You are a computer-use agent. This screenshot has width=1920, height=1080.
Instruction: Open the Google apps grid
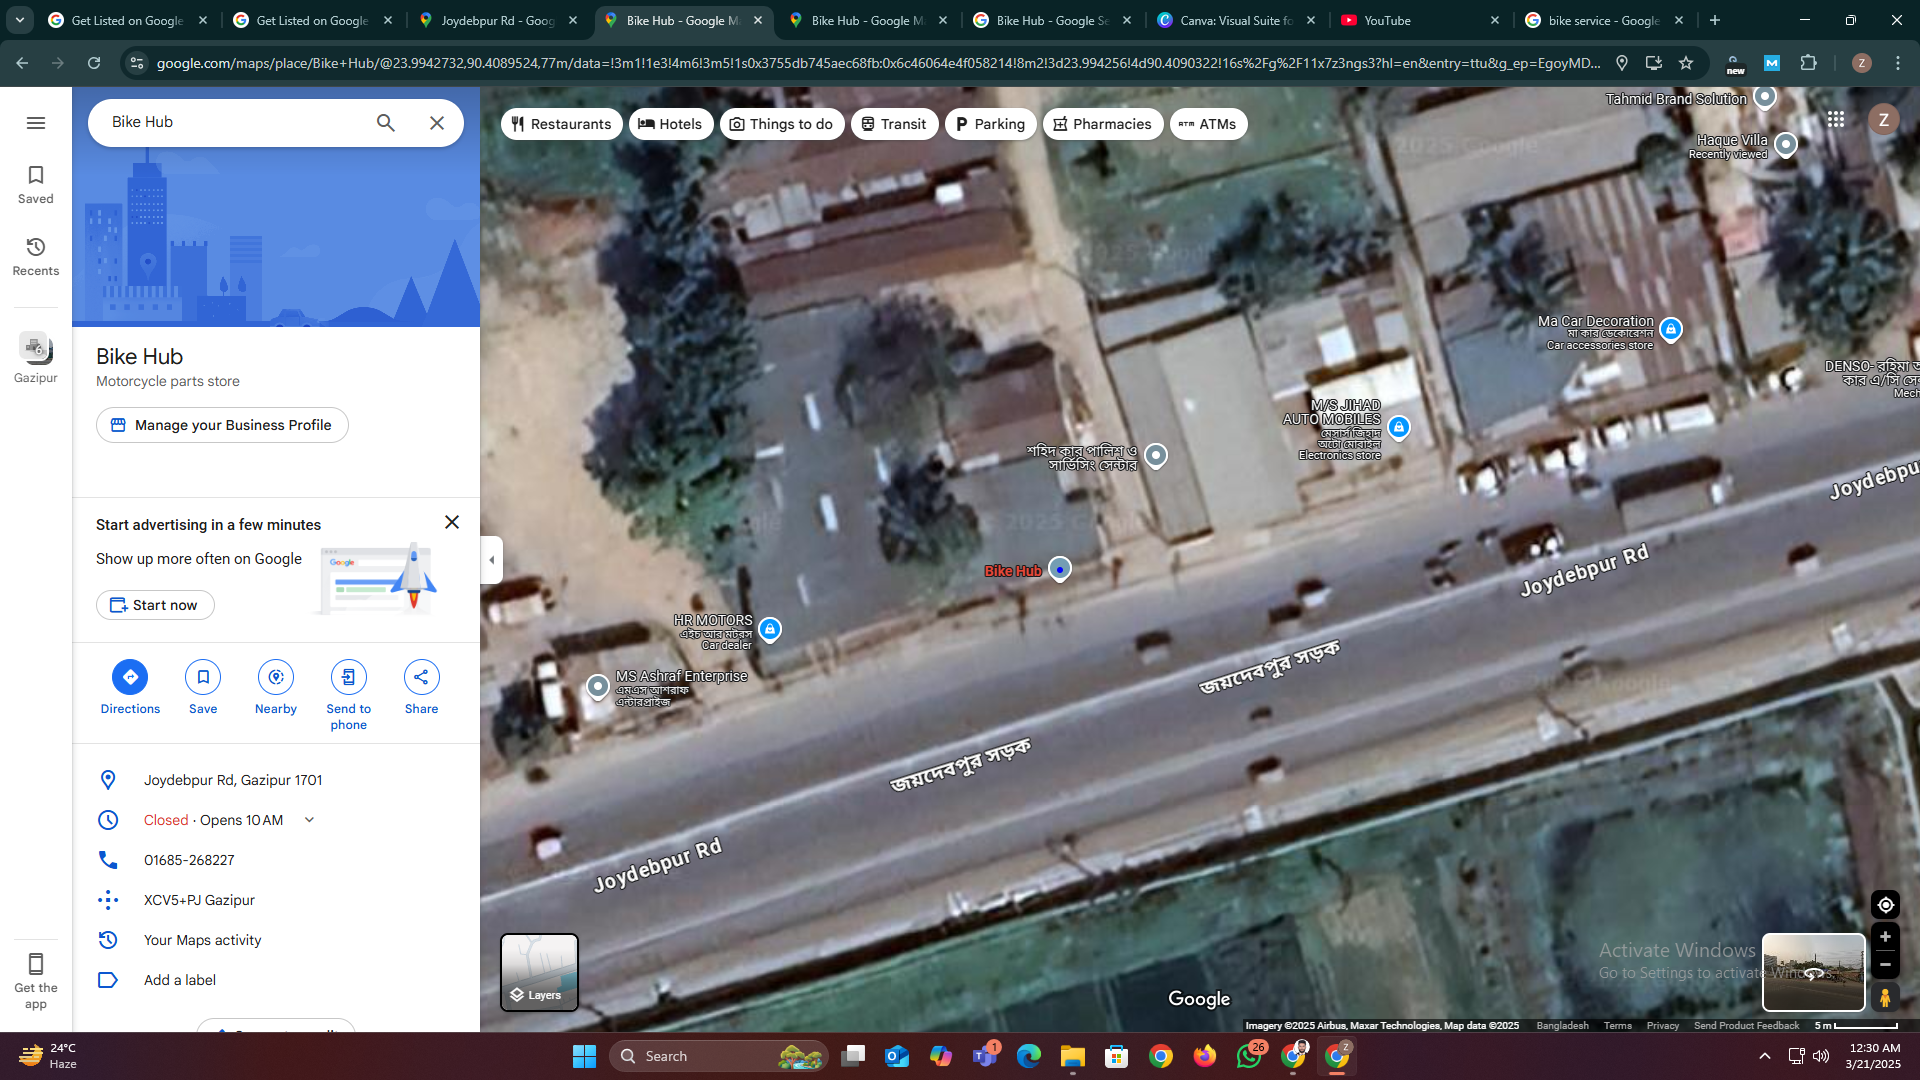[x=1836, y=119]
